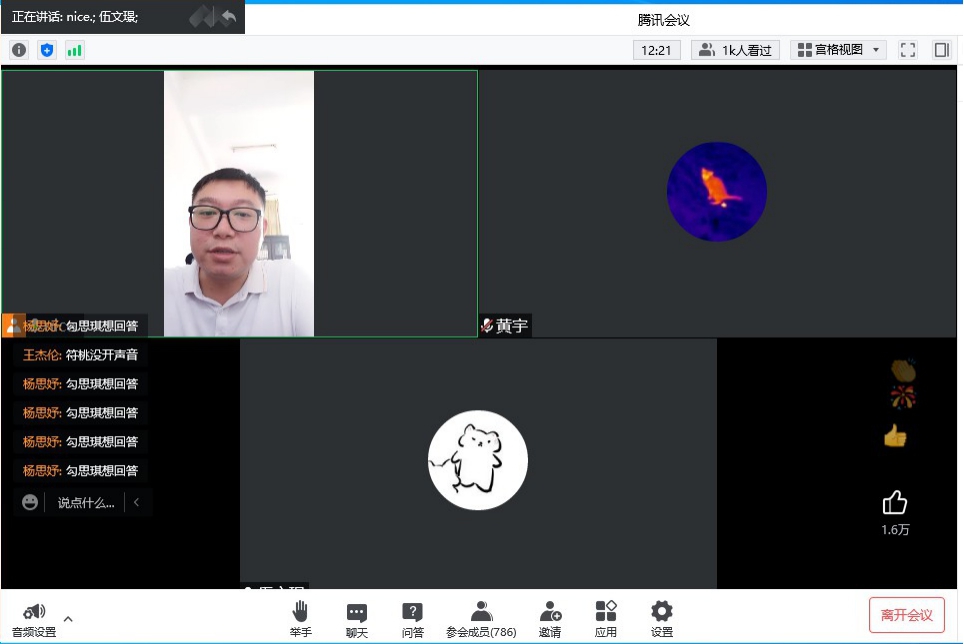Click the 1k人看过 viewers button
Screen dimensions: 964x644
click(735, 50)
